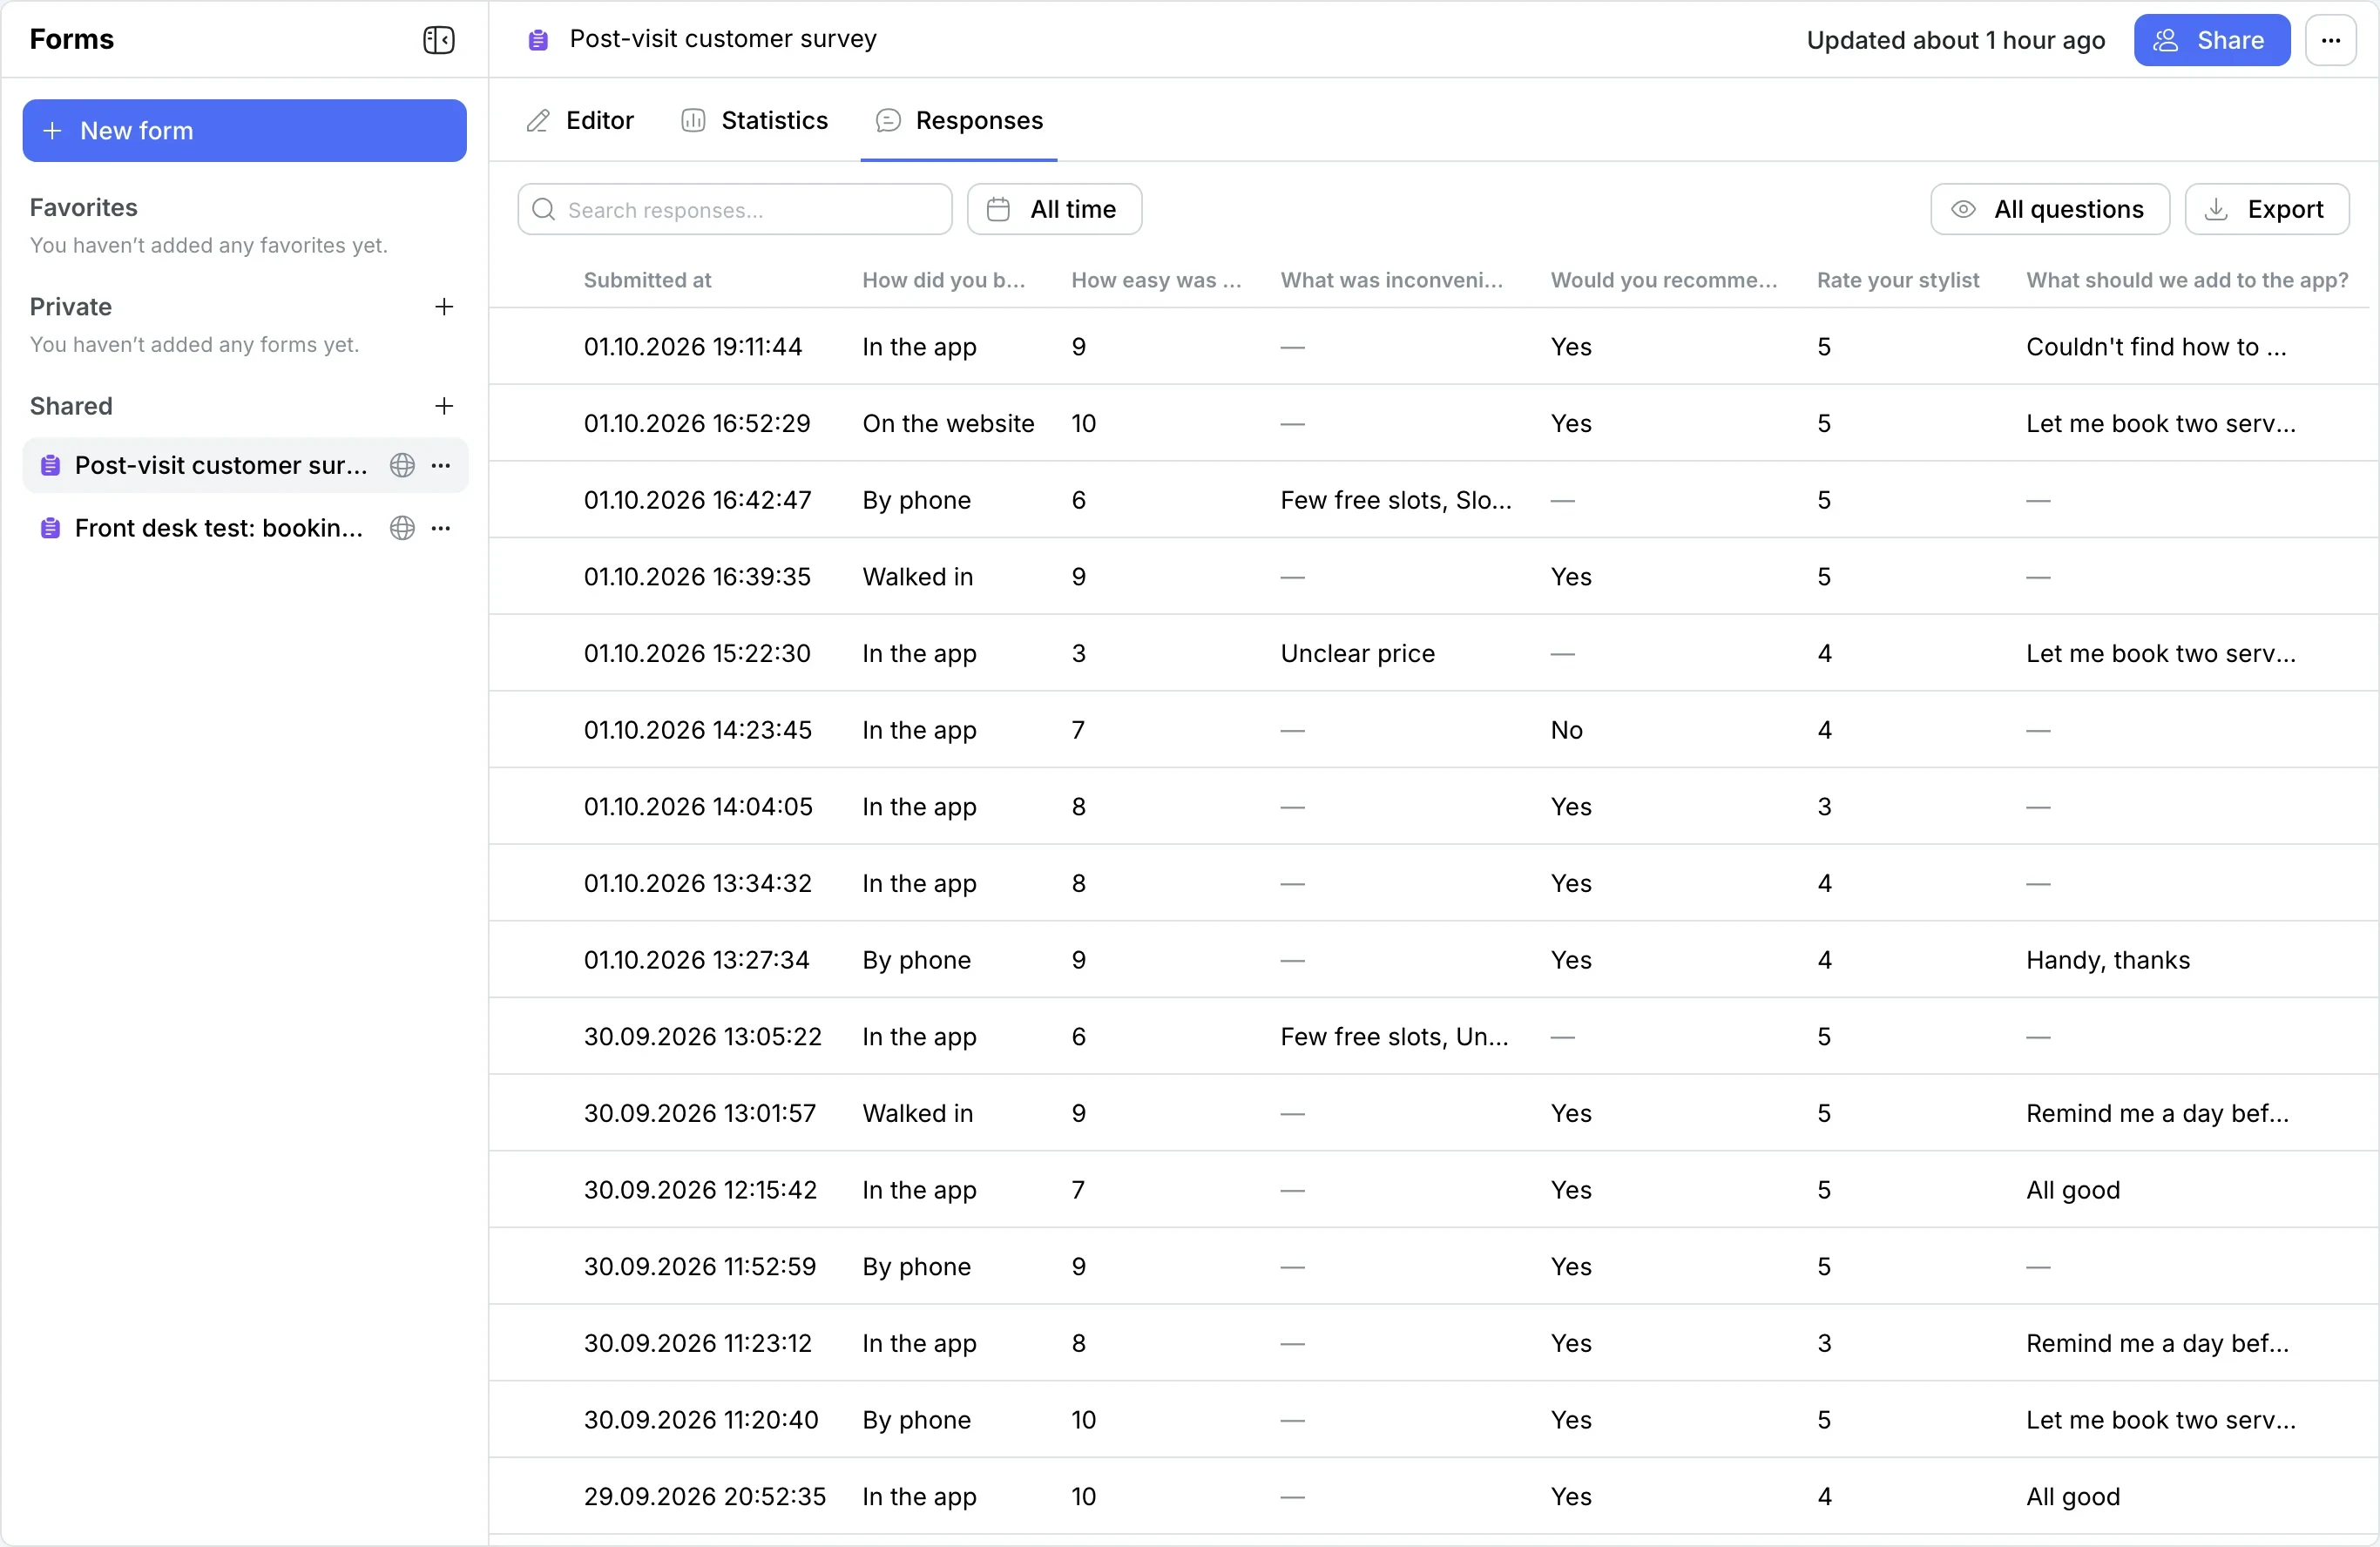Click 'Remind me a day bef...' in 11:23:12 row

(2157, 1344)
